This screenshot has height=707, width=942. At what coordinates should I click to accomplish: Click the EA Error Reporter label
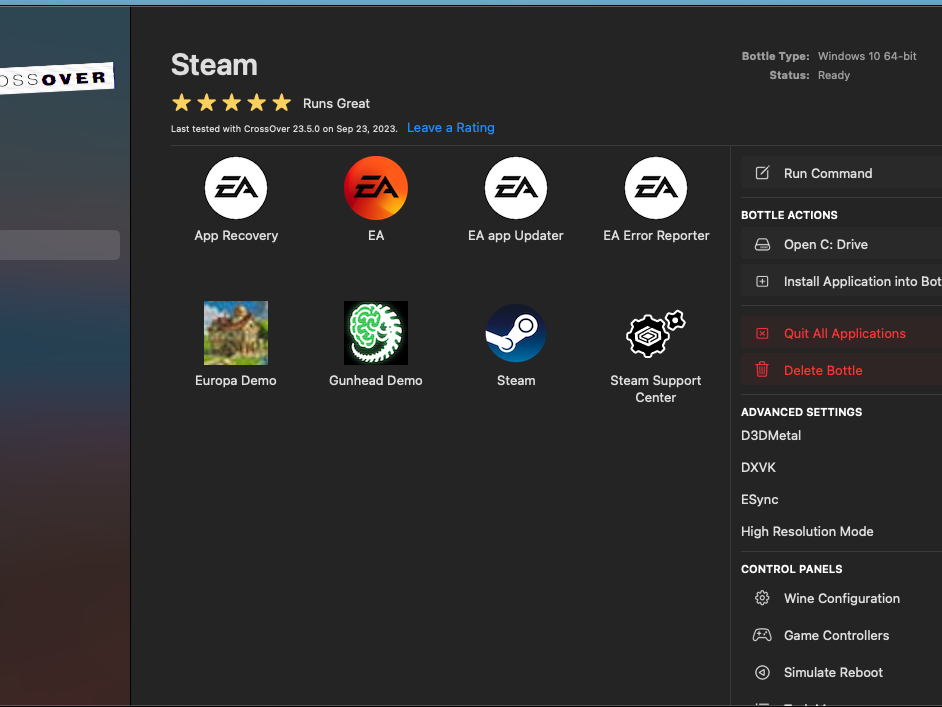656,235
